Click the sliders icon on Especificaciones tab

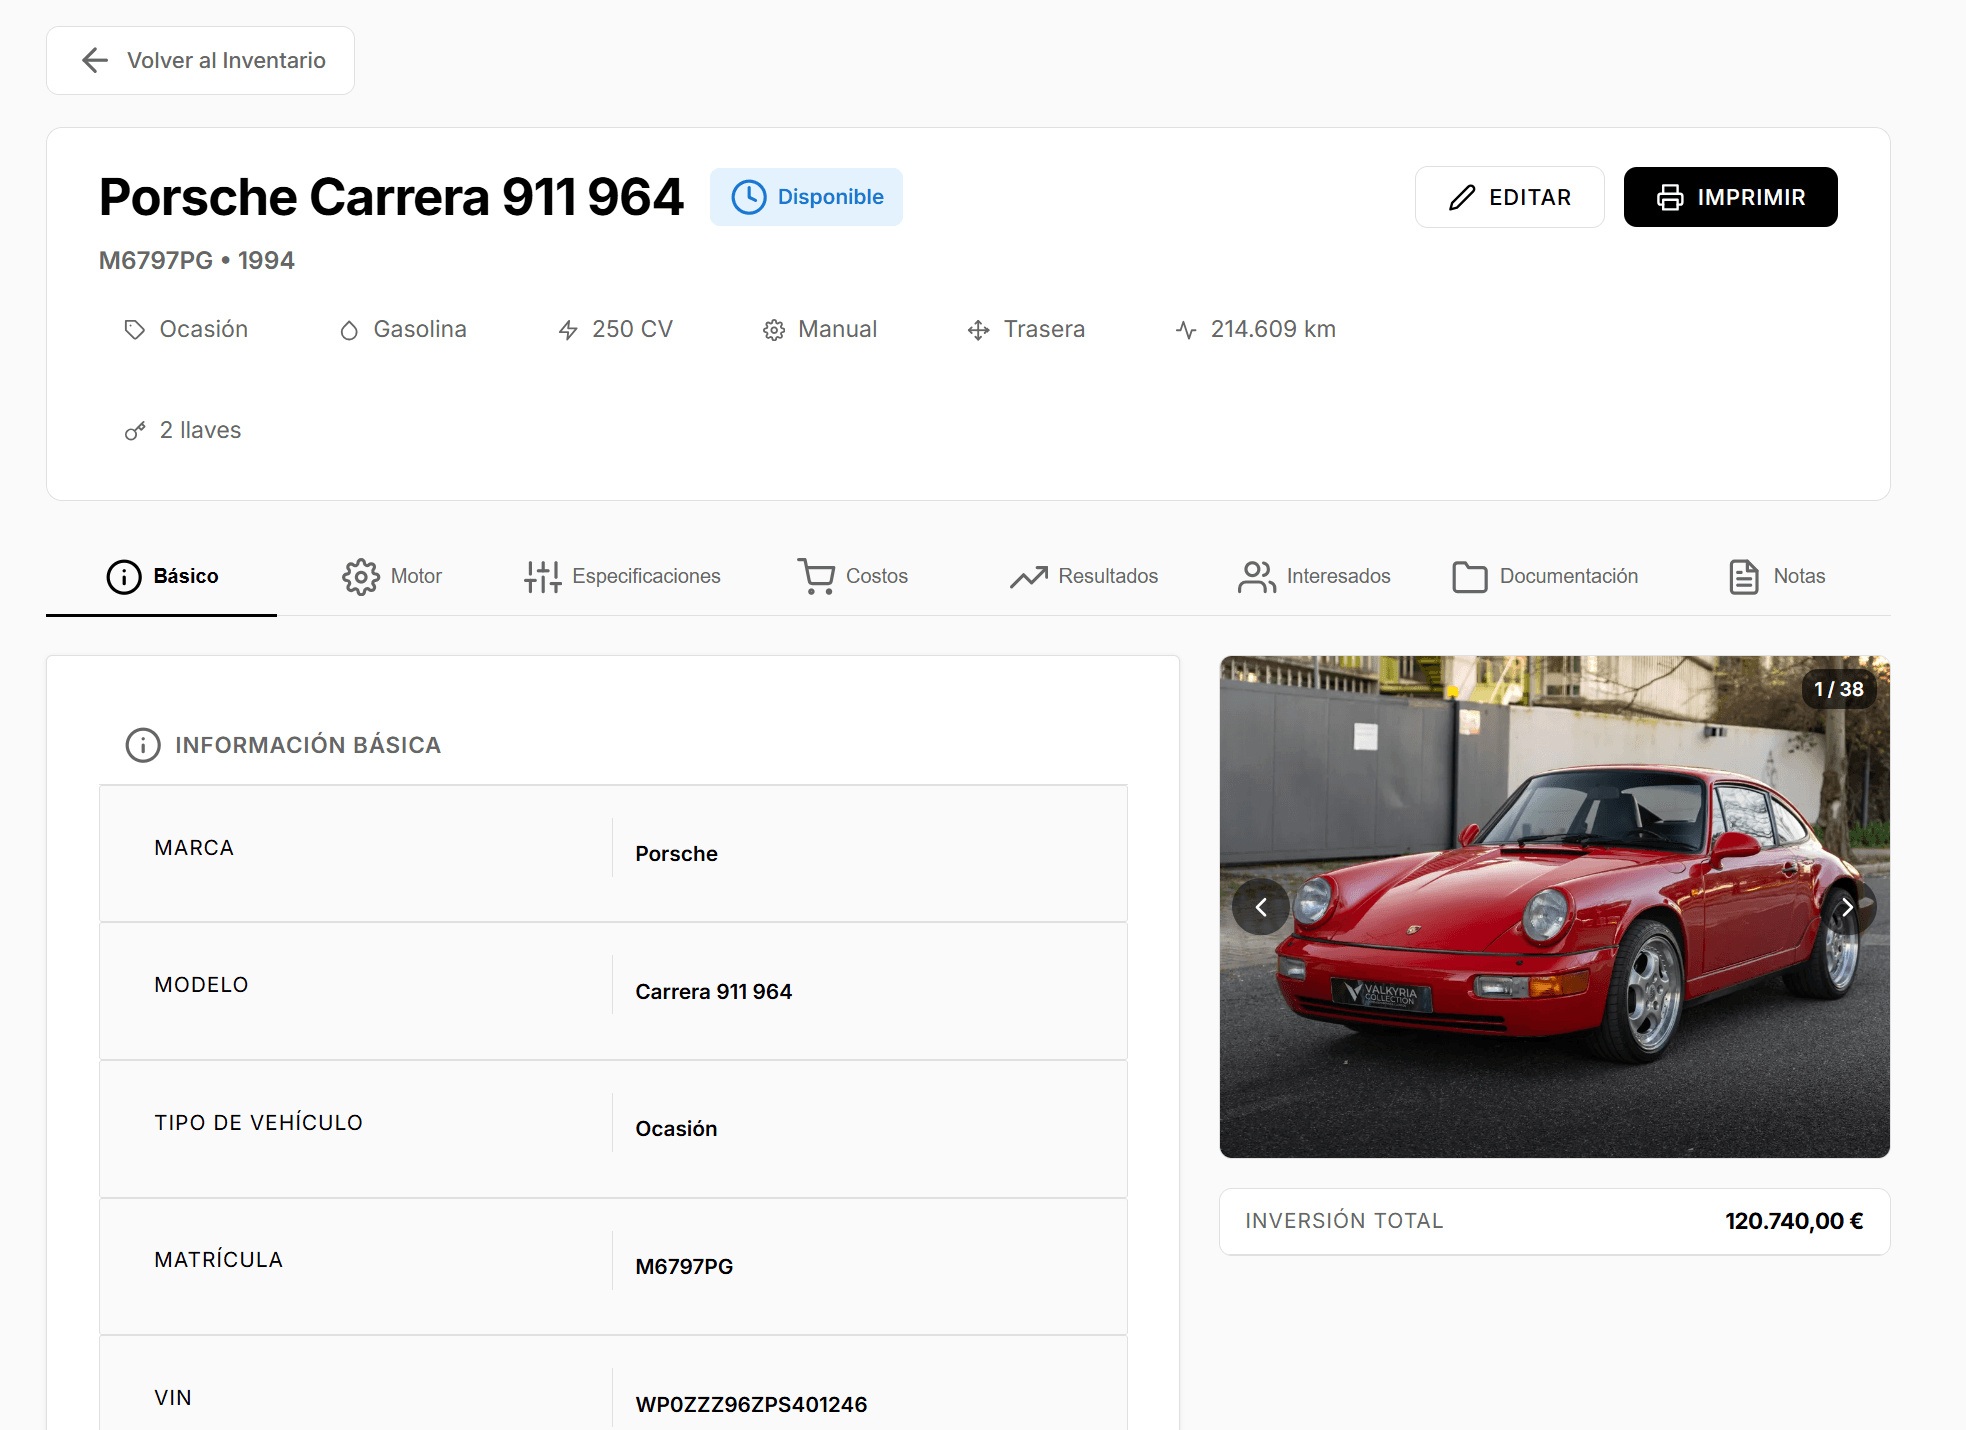543,577
